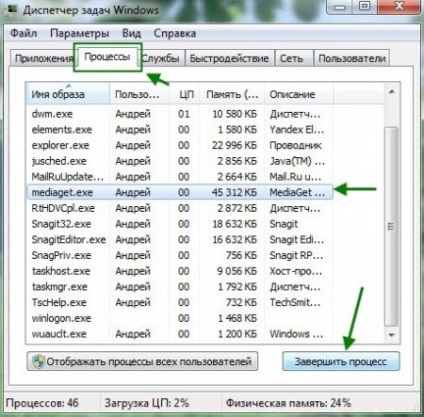Click the Завершить процесс button
Screen dimensions: 424x417
point(341,361)
